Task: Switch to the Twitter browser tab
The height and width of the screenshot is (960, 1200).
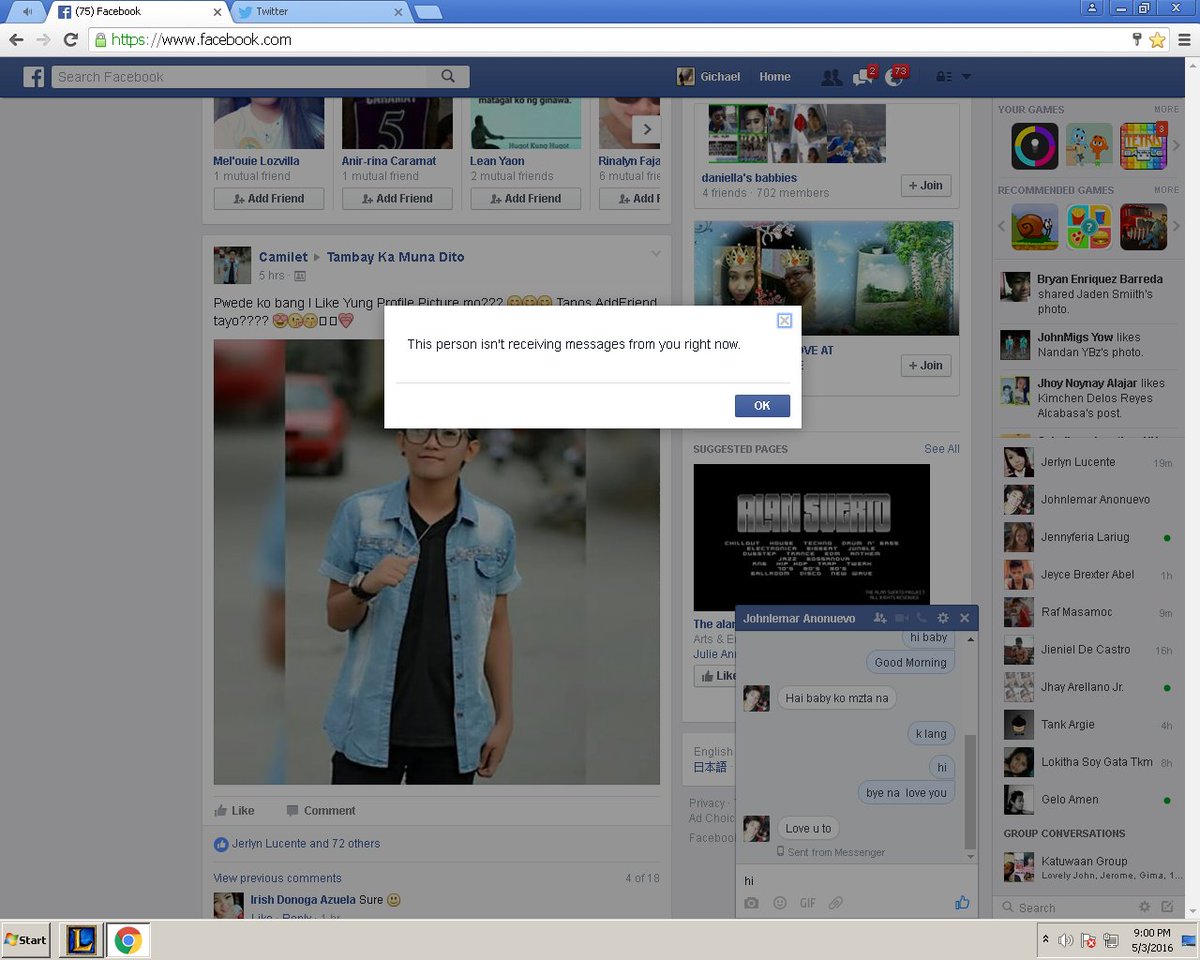Action: (318, 12)
